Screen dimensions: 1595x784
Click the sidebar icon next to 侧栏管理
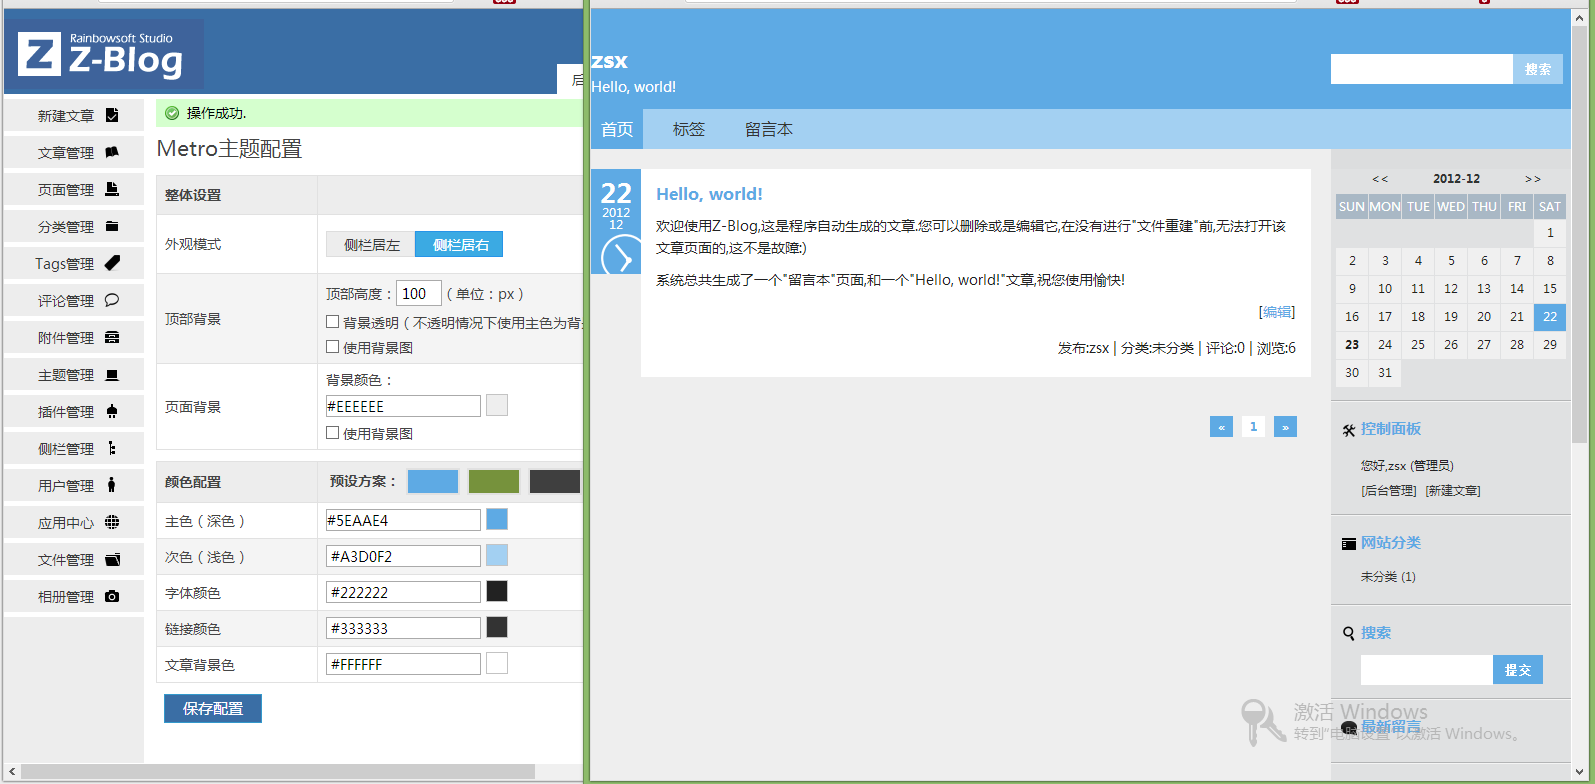(x=112, y=448)
